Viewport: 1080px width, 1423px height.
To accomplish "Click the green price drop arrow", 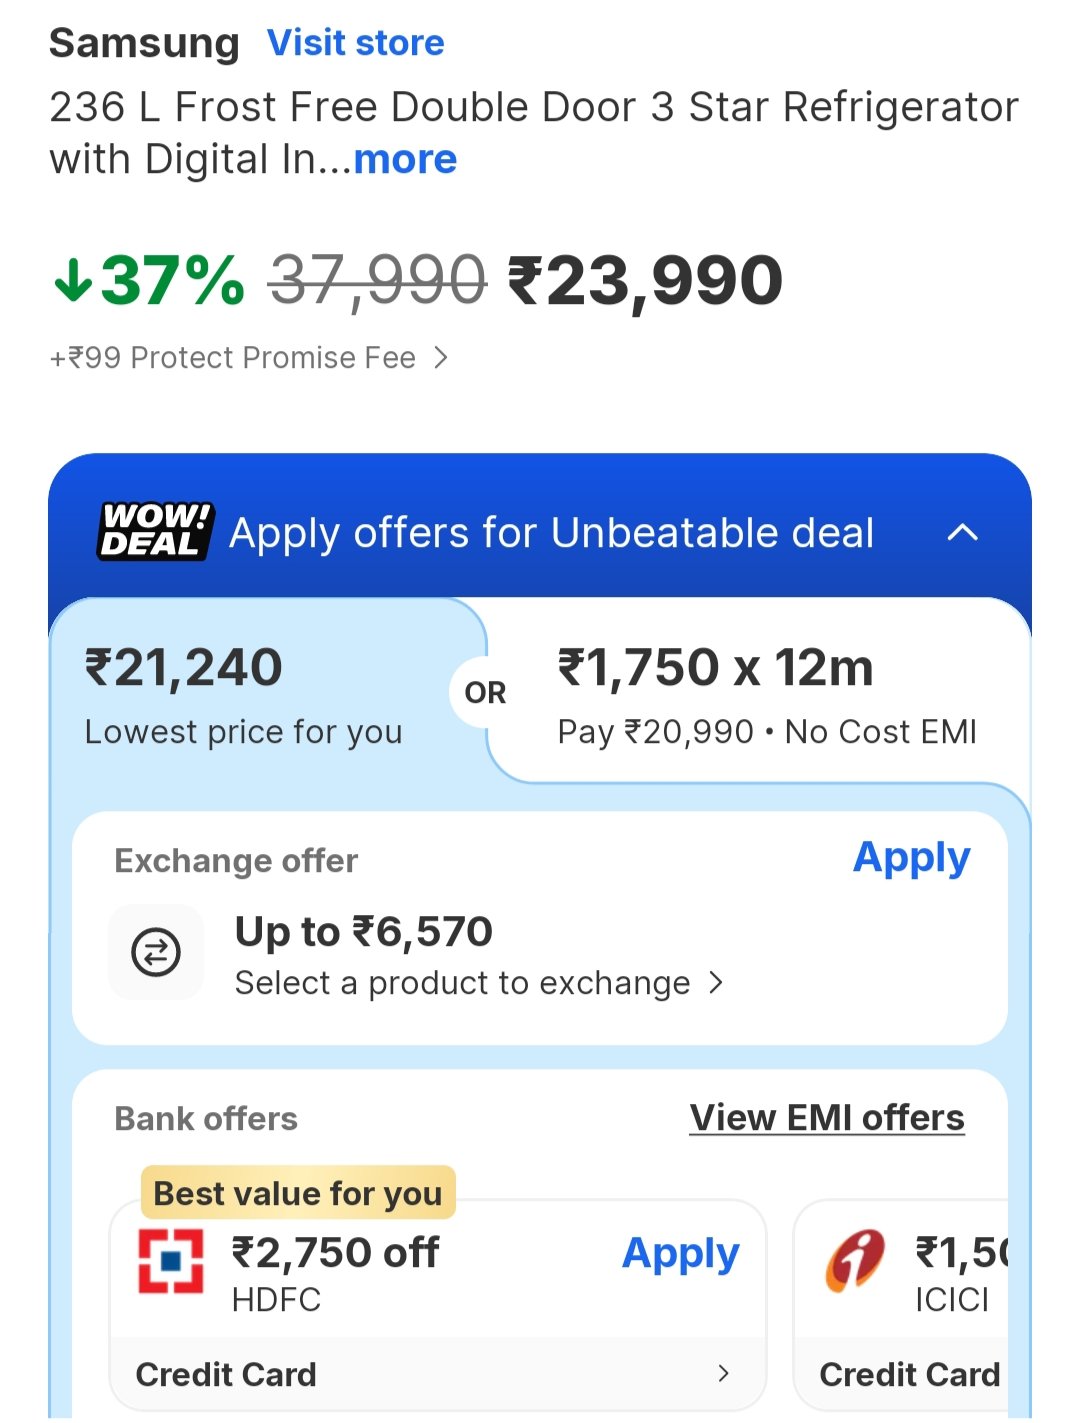I will point(73,281).
